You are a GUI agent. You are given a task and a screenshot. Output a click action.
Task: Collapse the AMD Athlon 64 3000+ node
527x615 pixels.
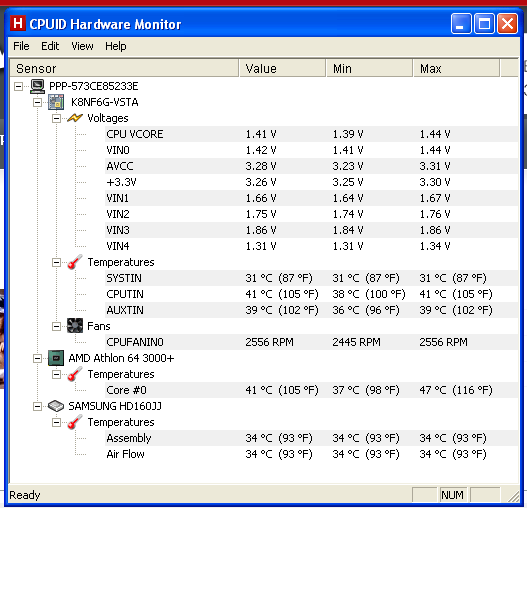point(38,358)
